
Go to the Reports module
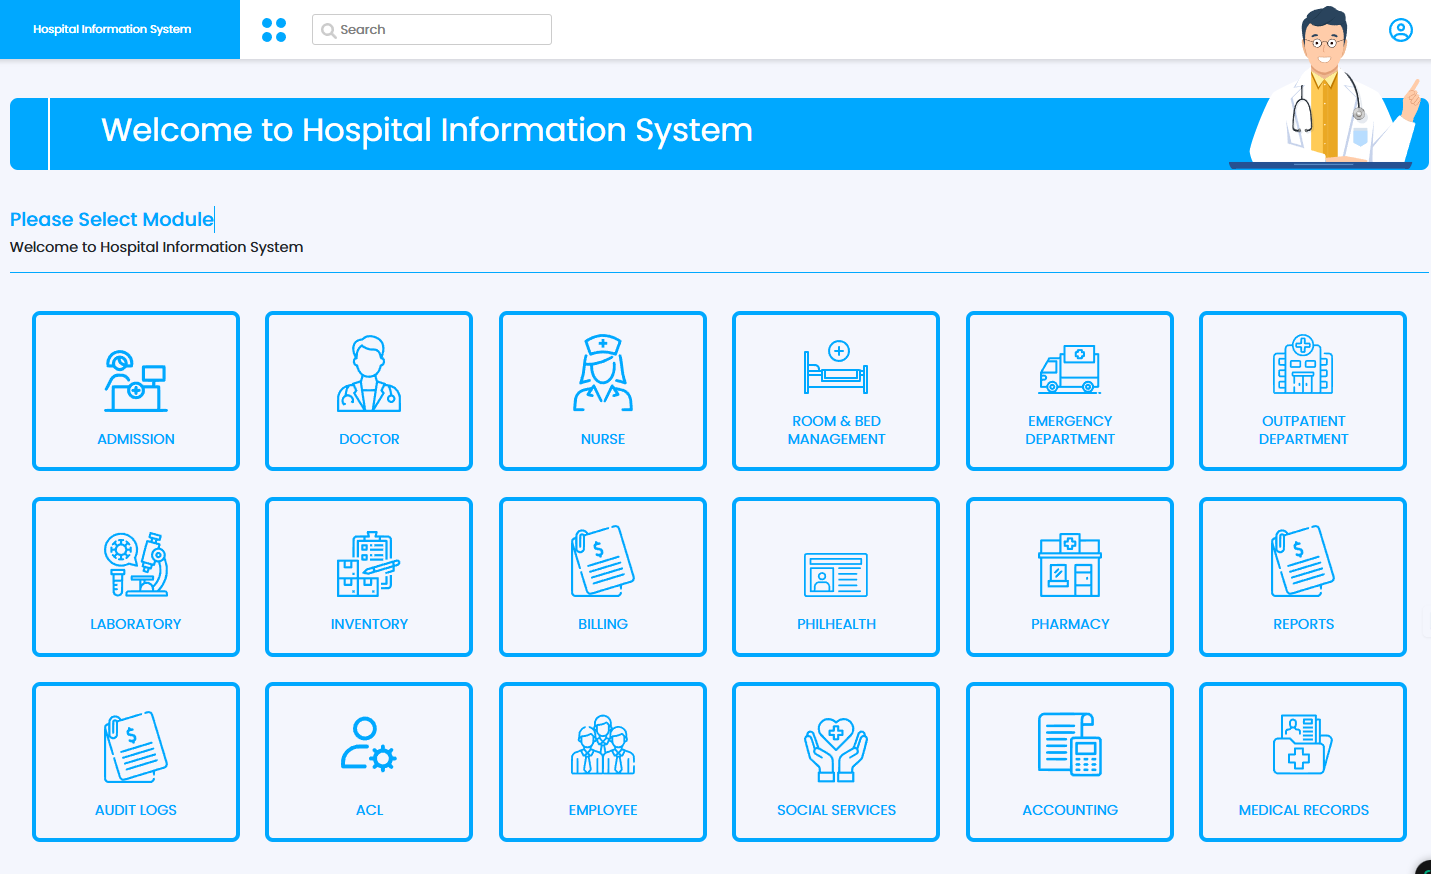[1303, 577]
